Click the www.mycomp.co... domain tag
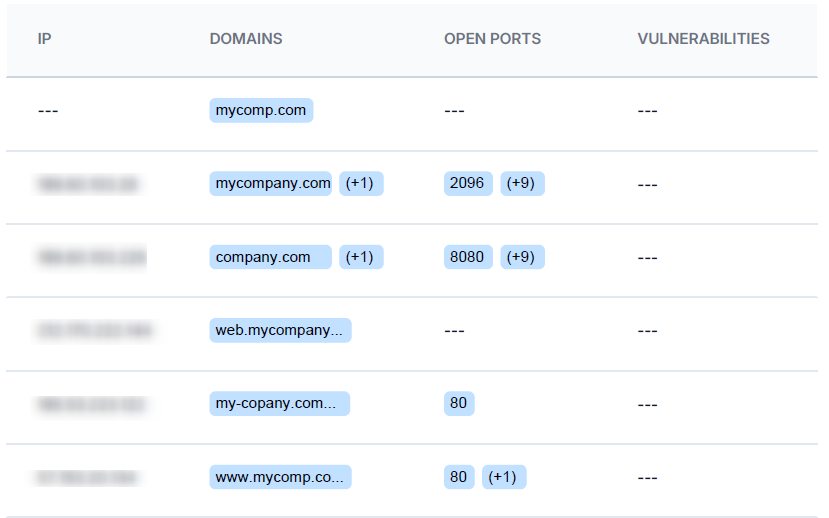Image resolution: width=829 pixels, height=518 pixels. point(280,477)
